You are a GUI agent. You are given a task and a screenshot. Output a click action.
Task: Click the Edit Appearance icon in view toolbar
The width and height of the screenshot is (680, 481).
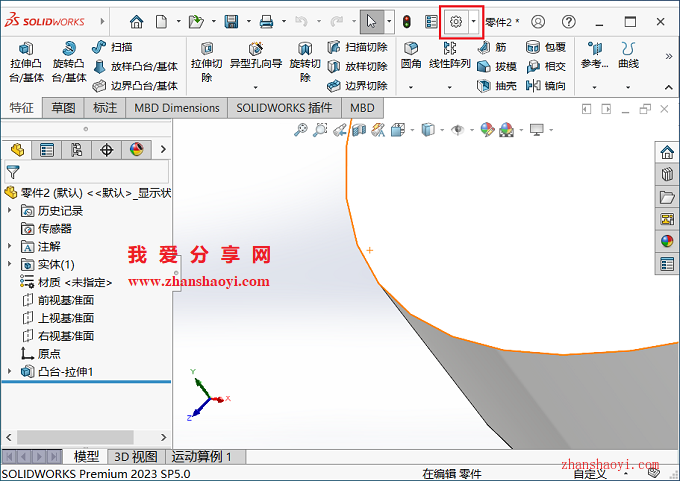click(x=487, y=130)
